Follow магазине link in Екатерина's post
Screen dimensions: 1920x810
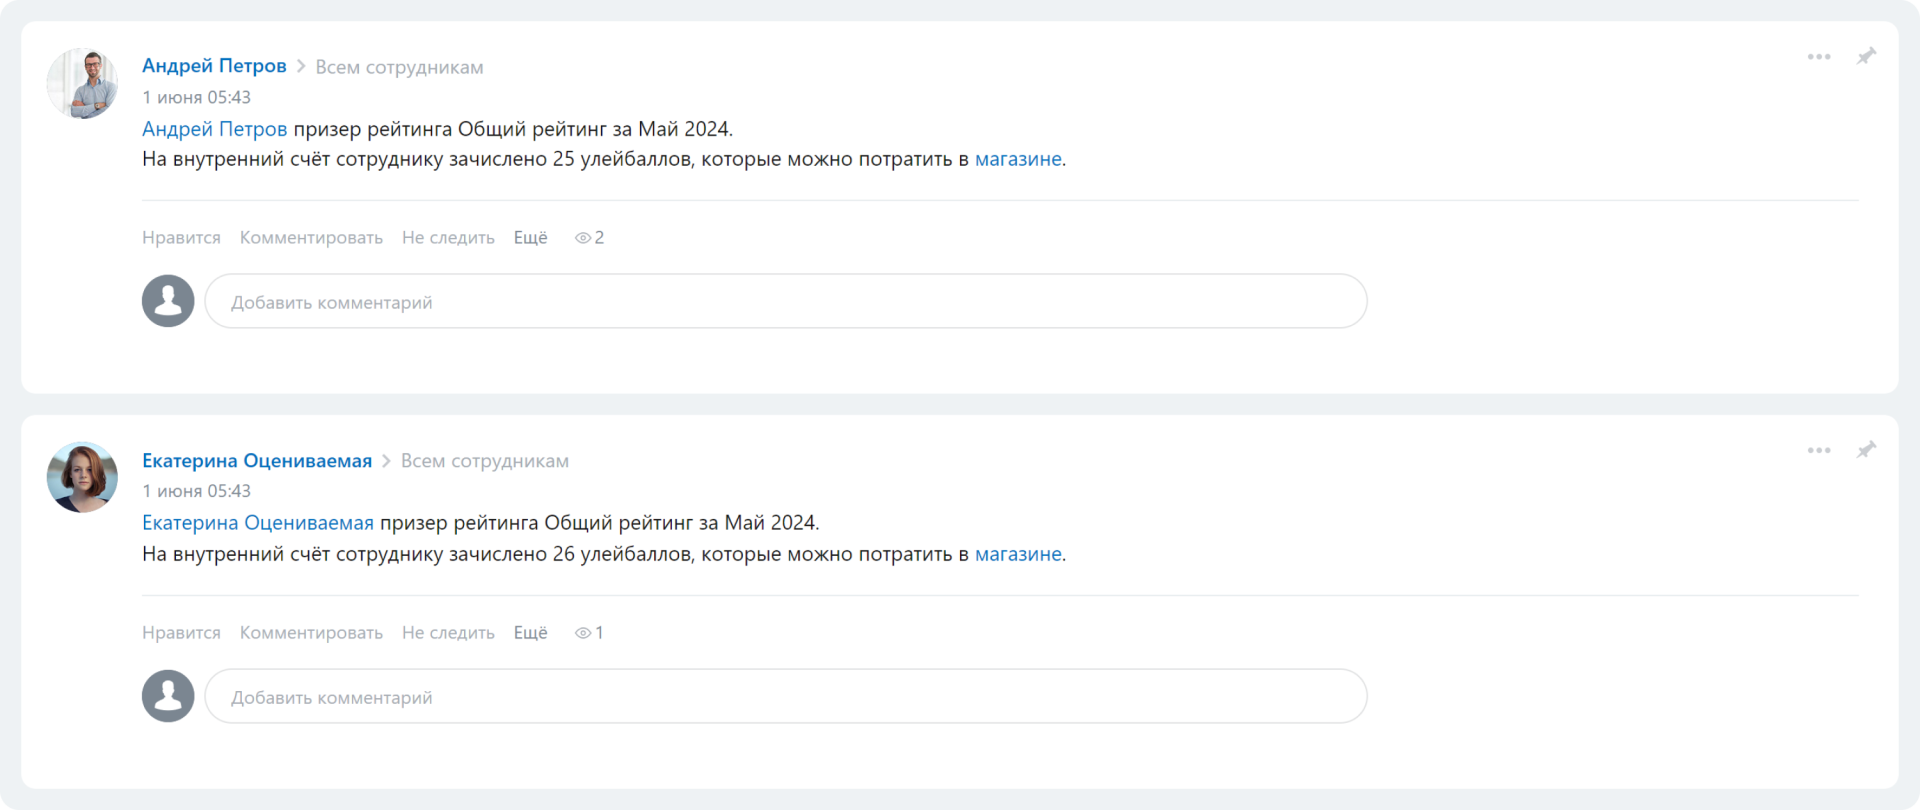(1018, 554)
